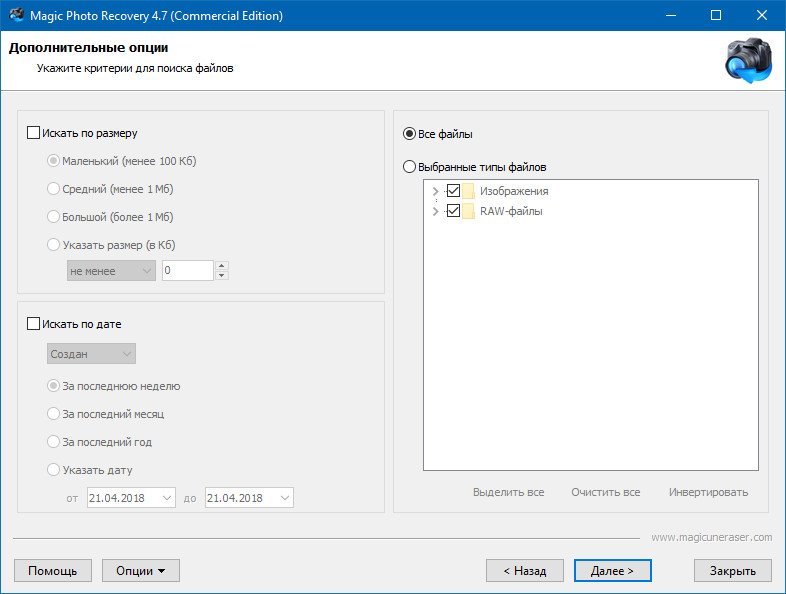
Task: Open the www.magicuneraser.com link
Action: [712, 537]
